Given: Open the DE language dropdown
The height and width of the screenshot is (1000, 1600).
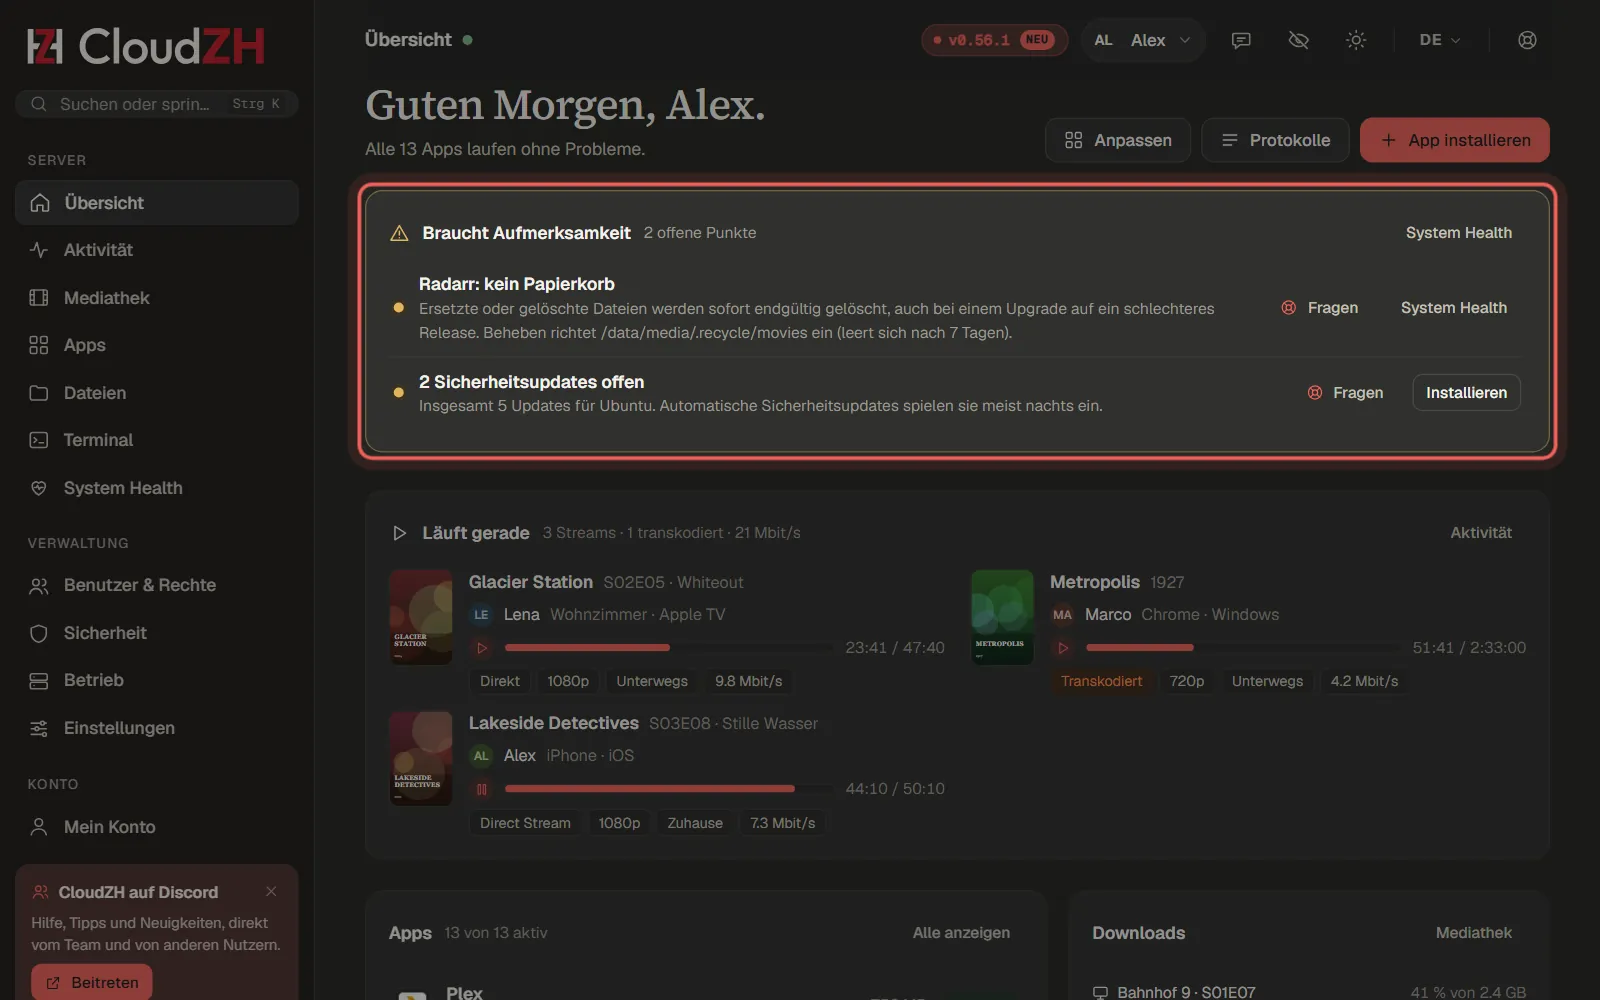Looking at the screenshot, I should 1440,40.
